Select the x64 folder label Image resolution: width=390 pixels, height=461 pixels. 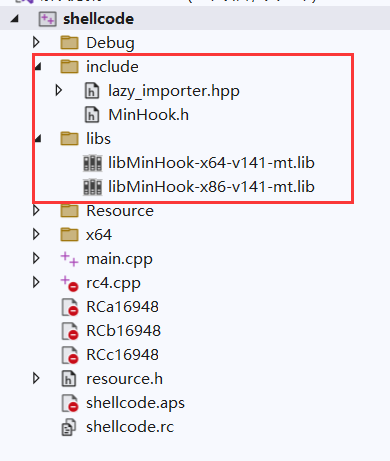(x=99, y=235)
